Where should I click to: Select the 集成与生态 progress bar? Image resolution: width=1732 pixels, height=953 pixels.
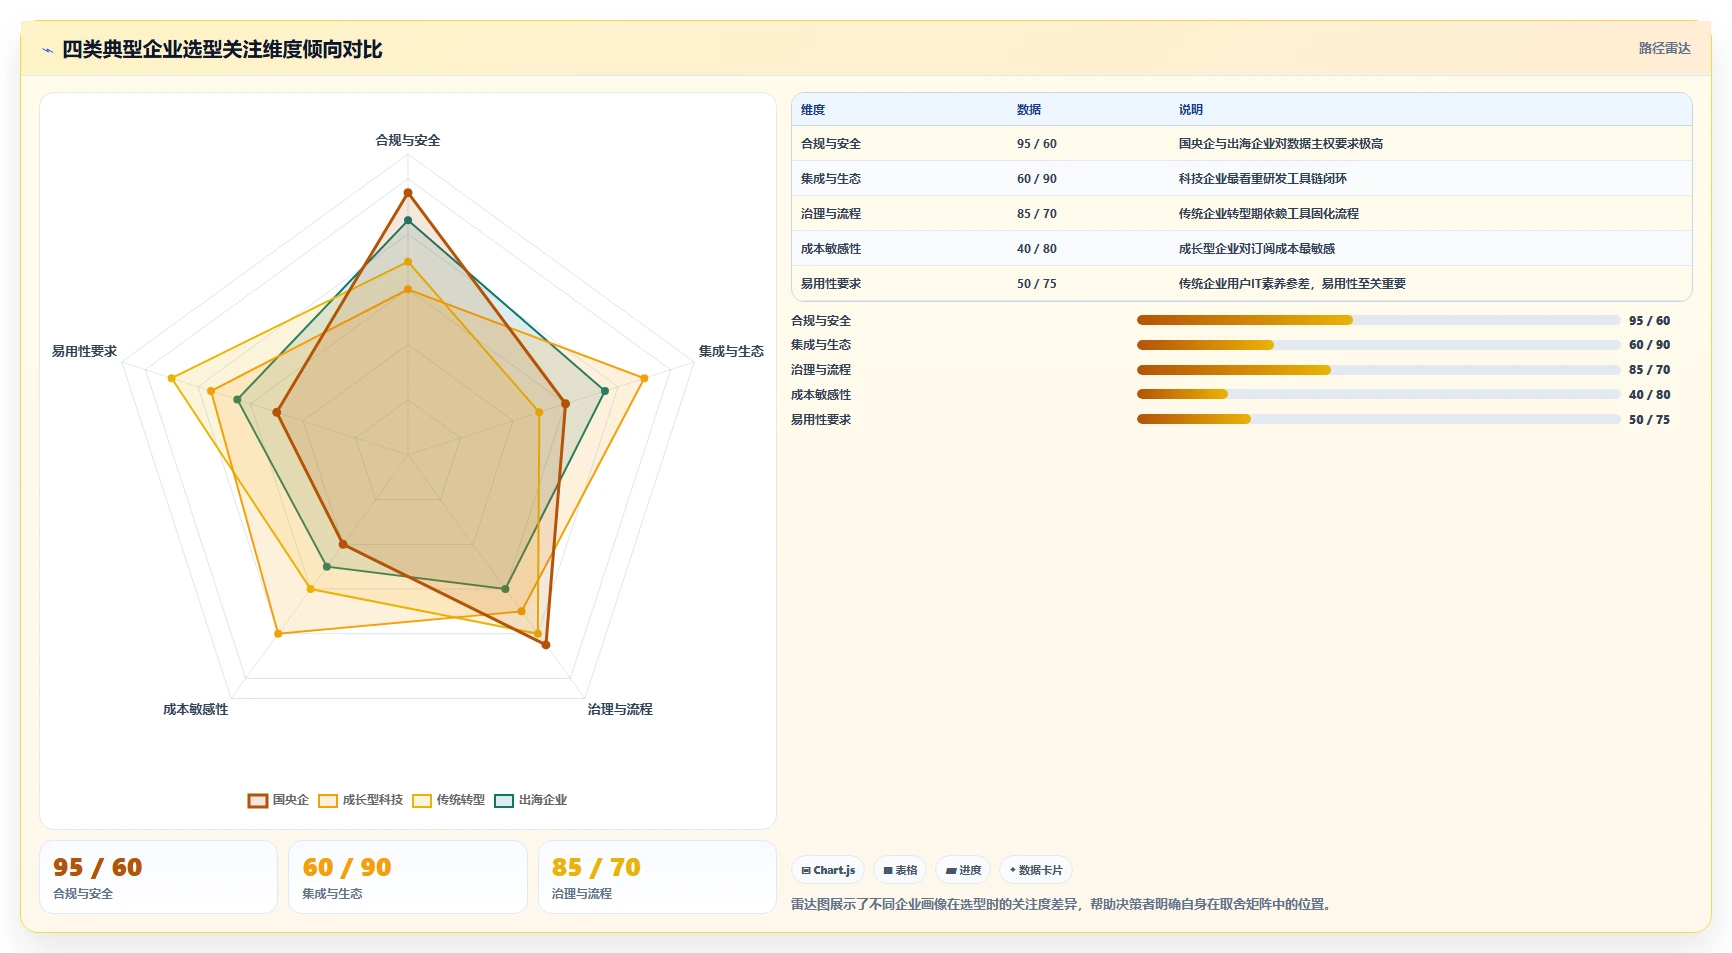click(x=1378, y=345)
